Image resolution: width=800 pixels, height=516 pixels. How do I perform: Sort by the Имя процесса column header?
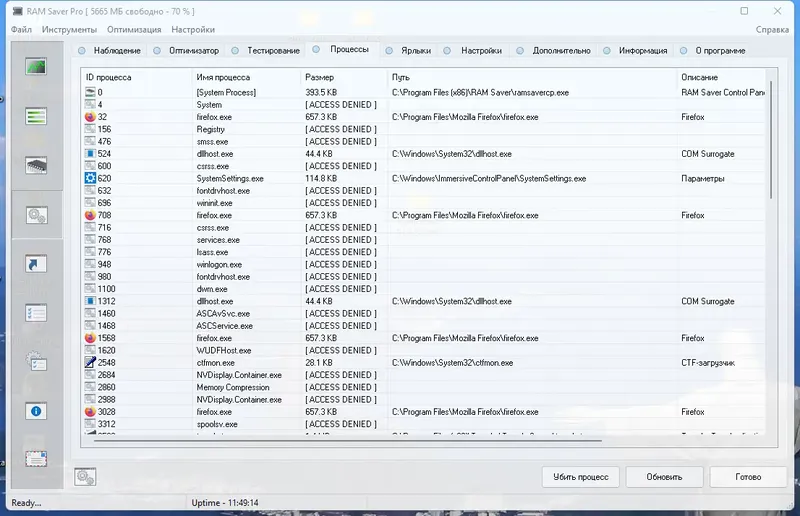click(246, 77)
